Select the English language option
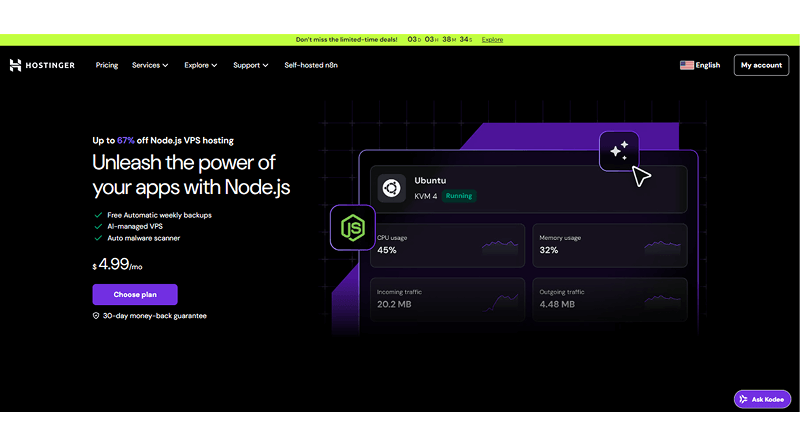 click(708, 65)
